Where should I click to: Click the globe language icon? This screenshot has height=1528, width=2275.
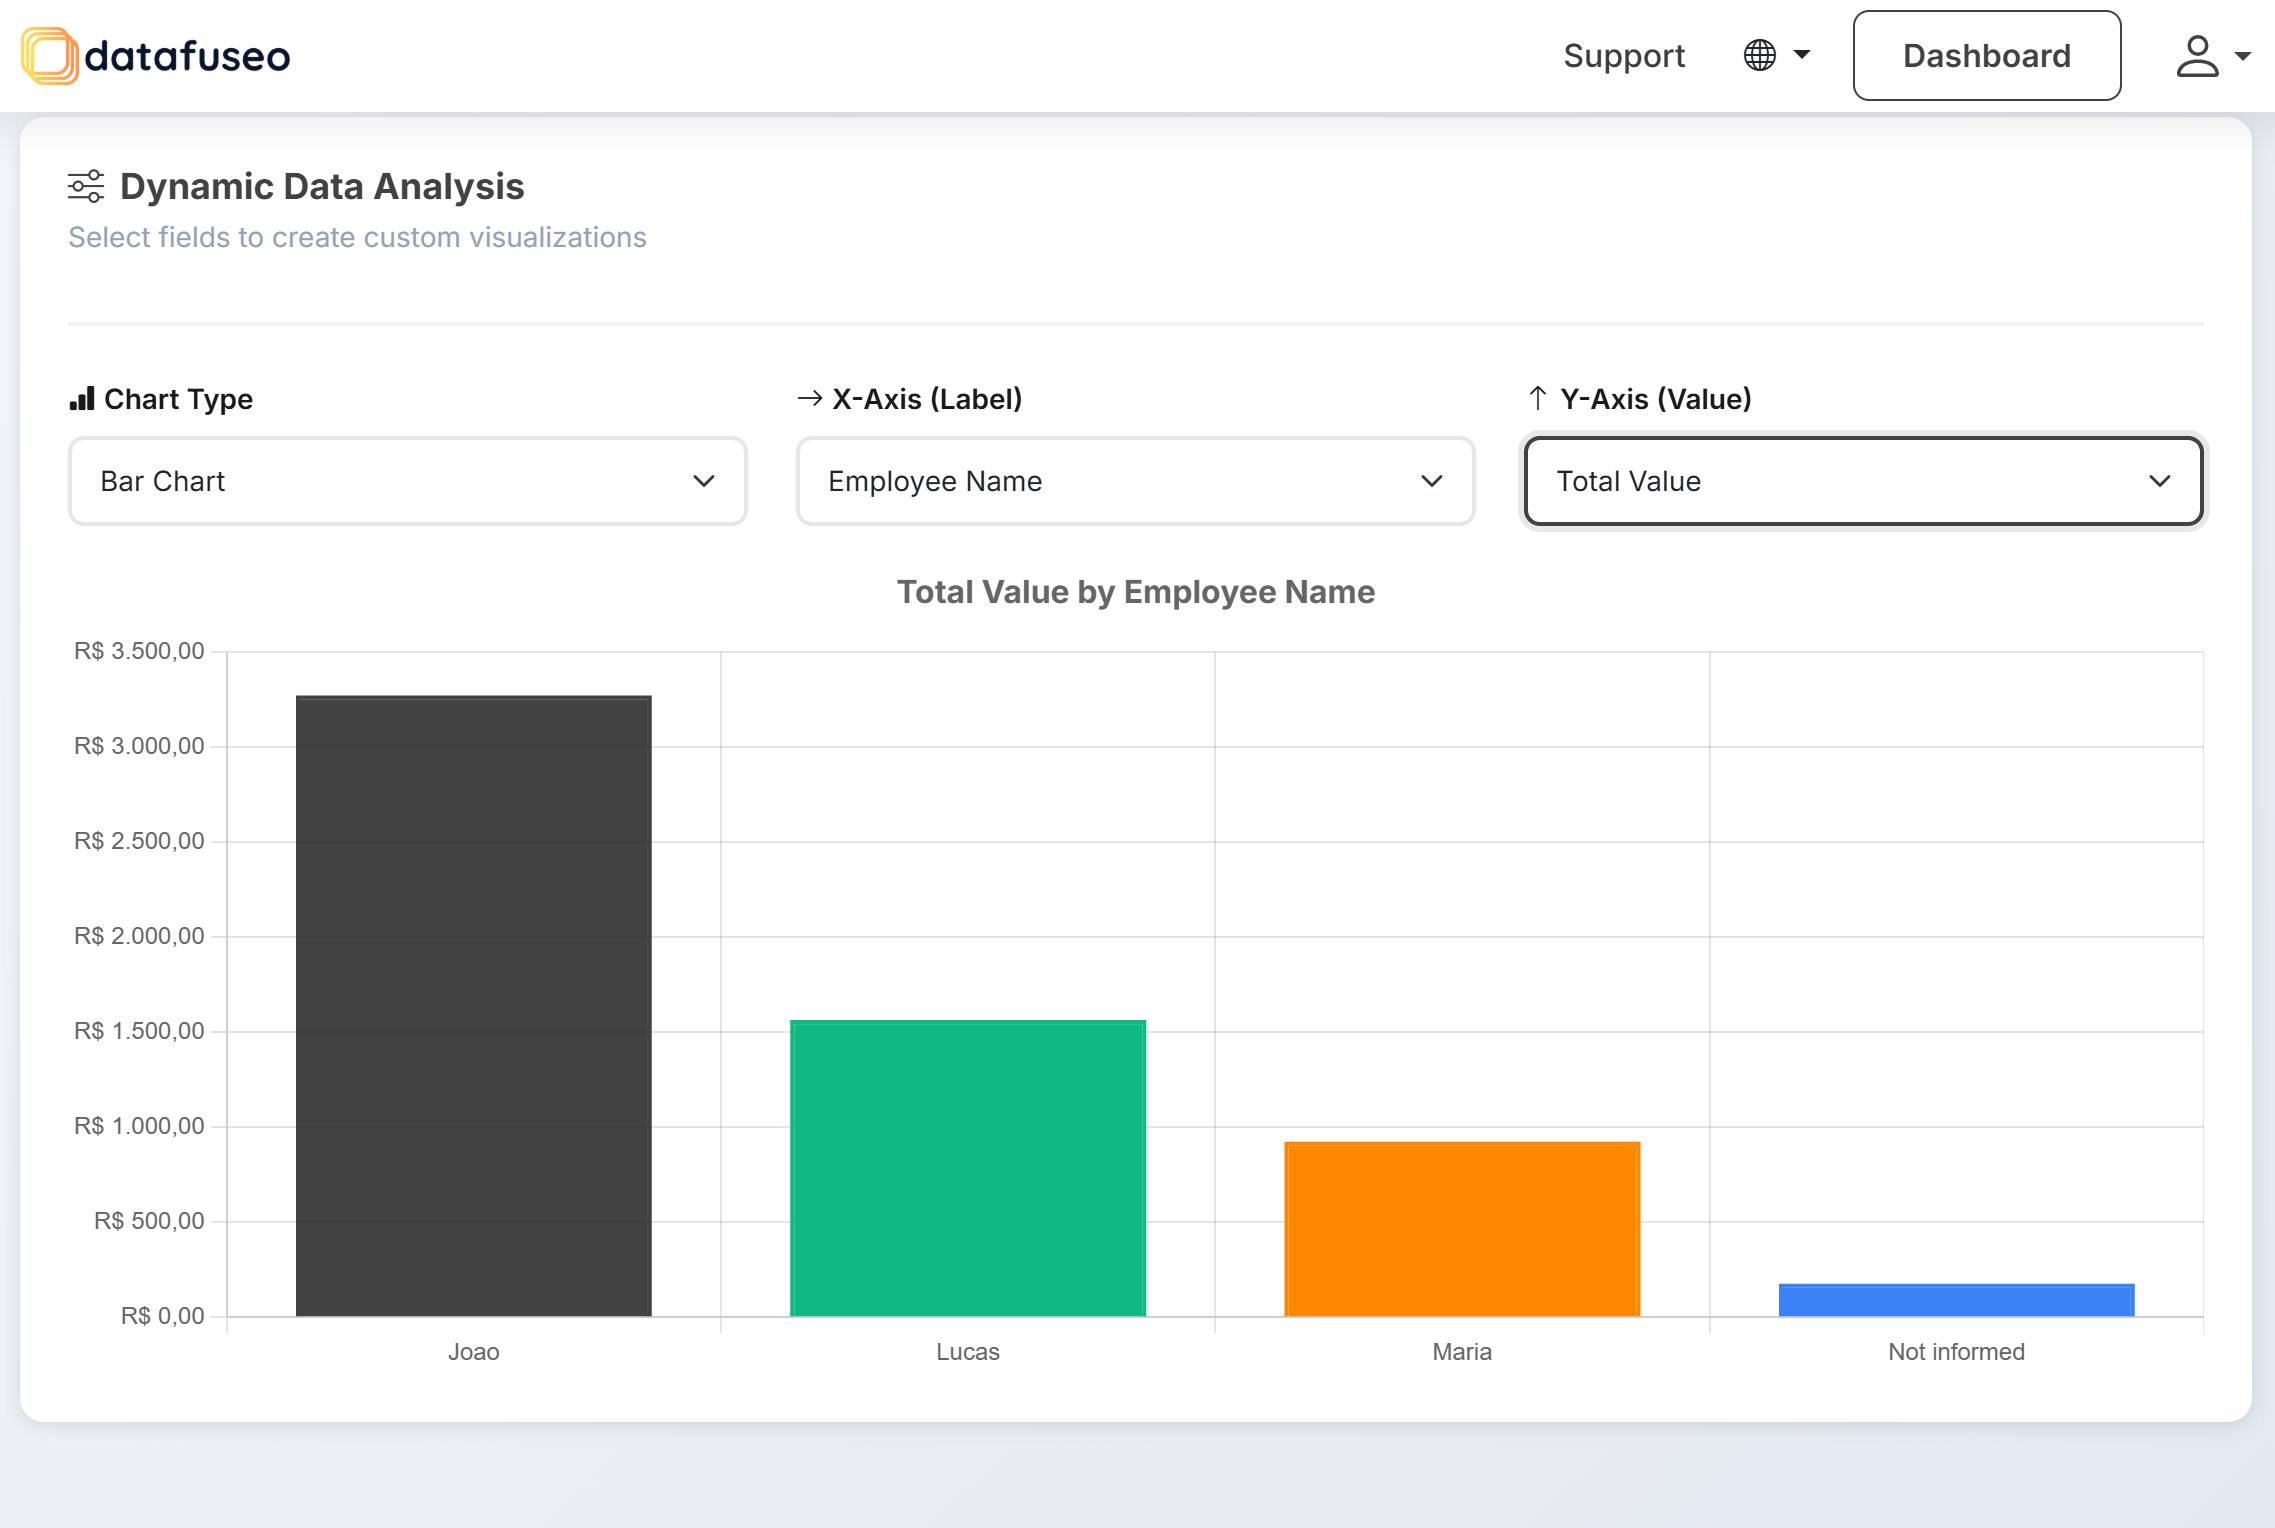pos(1759,55)
